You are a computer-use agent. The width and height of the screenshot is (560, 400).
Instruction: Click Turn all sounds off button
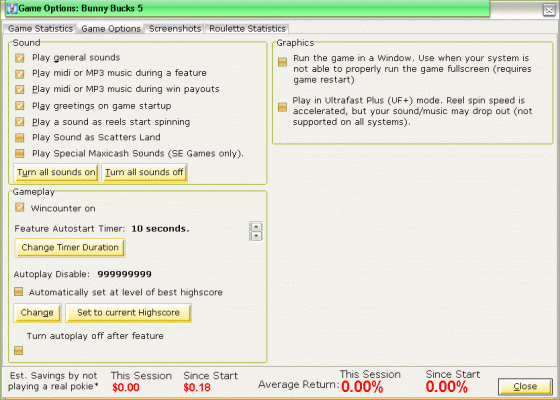click(144, 172)
